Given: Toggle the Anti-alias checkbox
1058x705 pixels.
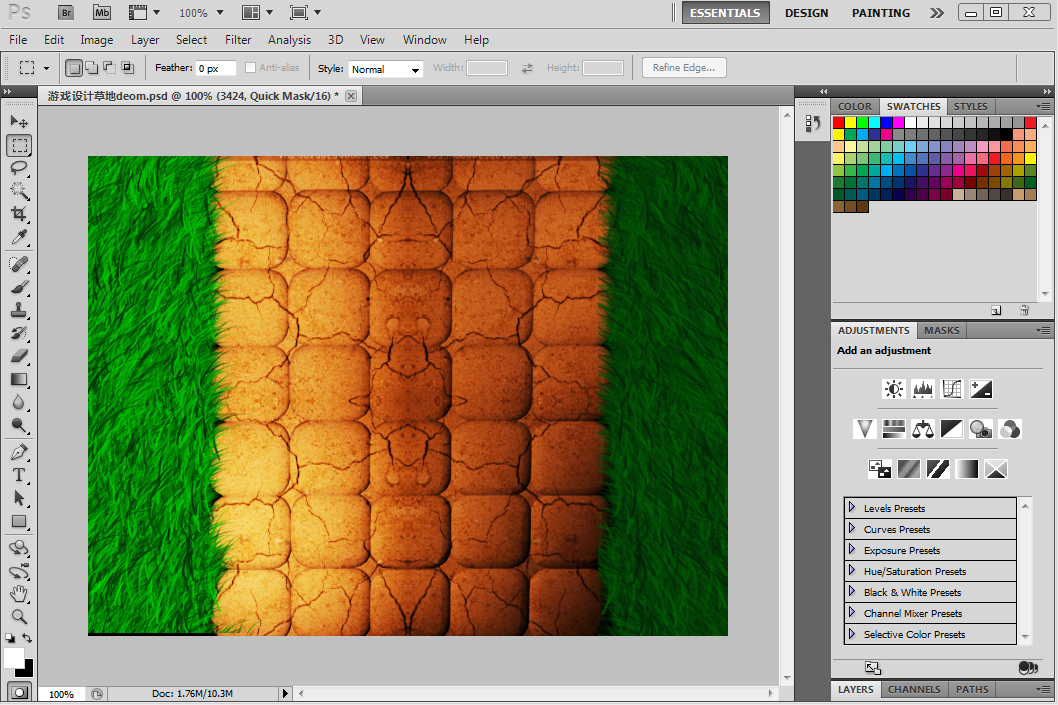Looking at the screenshot, I should coord(250,67).
